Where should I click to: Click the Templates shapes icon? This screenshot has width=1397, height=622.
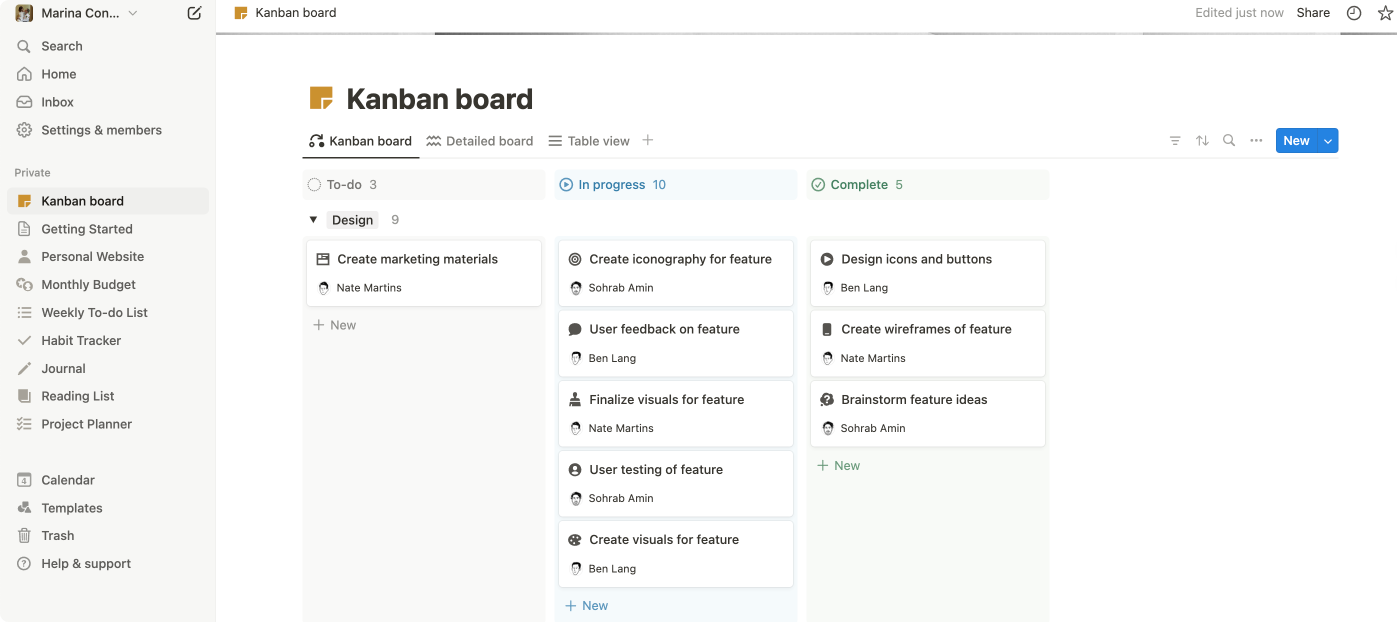coord(24,508)
